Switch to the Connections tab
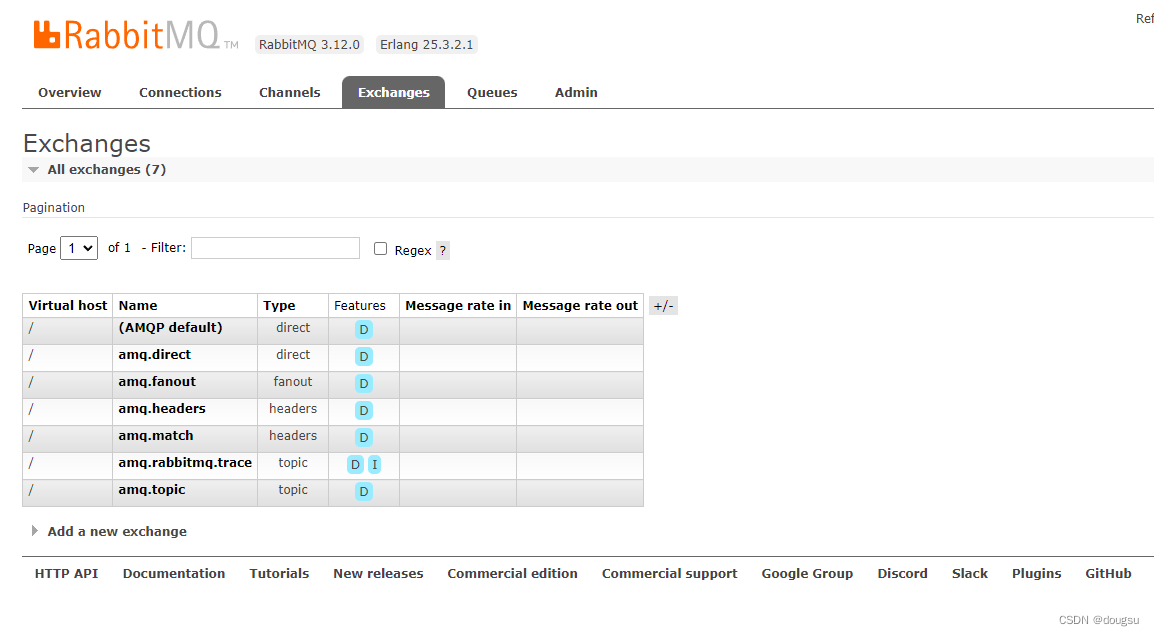 [x=180, y=93]
